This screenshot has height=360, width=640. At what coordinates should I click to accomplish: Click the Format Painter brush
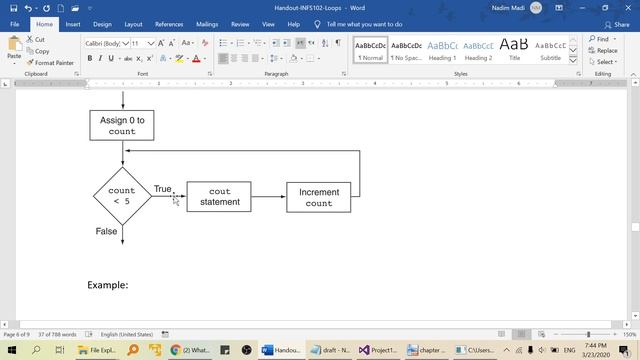click(x=30, y=62)
